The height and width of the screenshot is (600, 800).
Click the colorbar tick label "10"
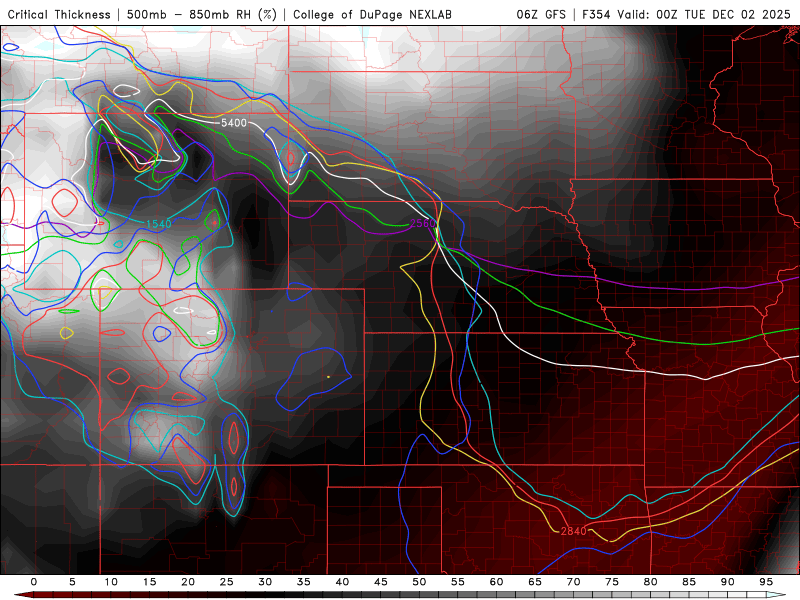click(111, 582)
